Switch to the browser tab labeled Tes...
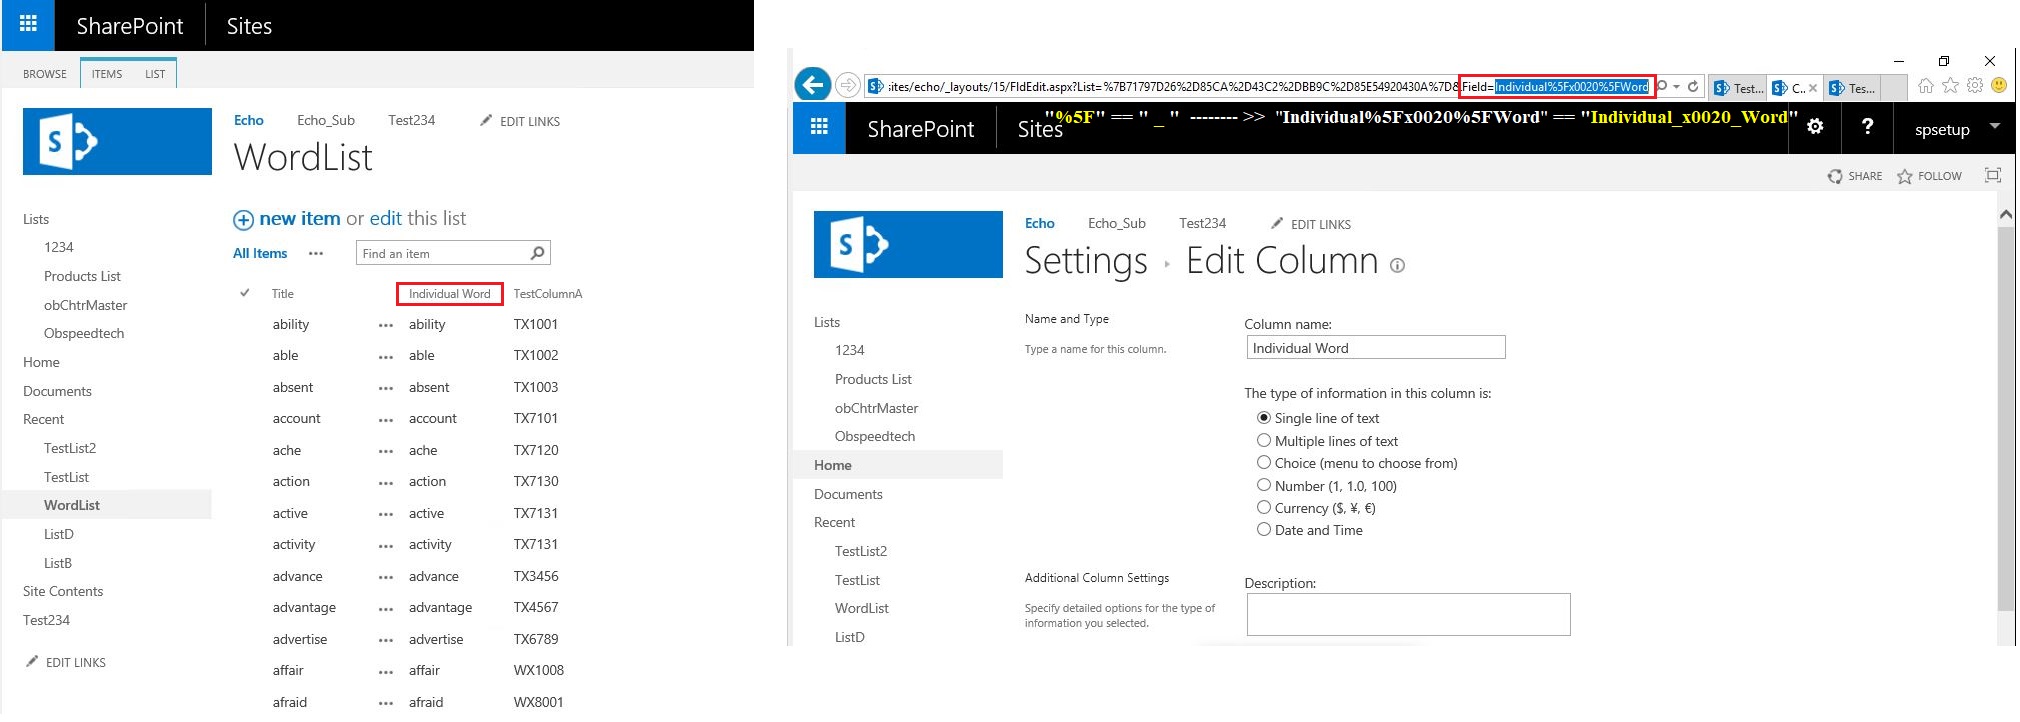 click(x=1853, y=88)
